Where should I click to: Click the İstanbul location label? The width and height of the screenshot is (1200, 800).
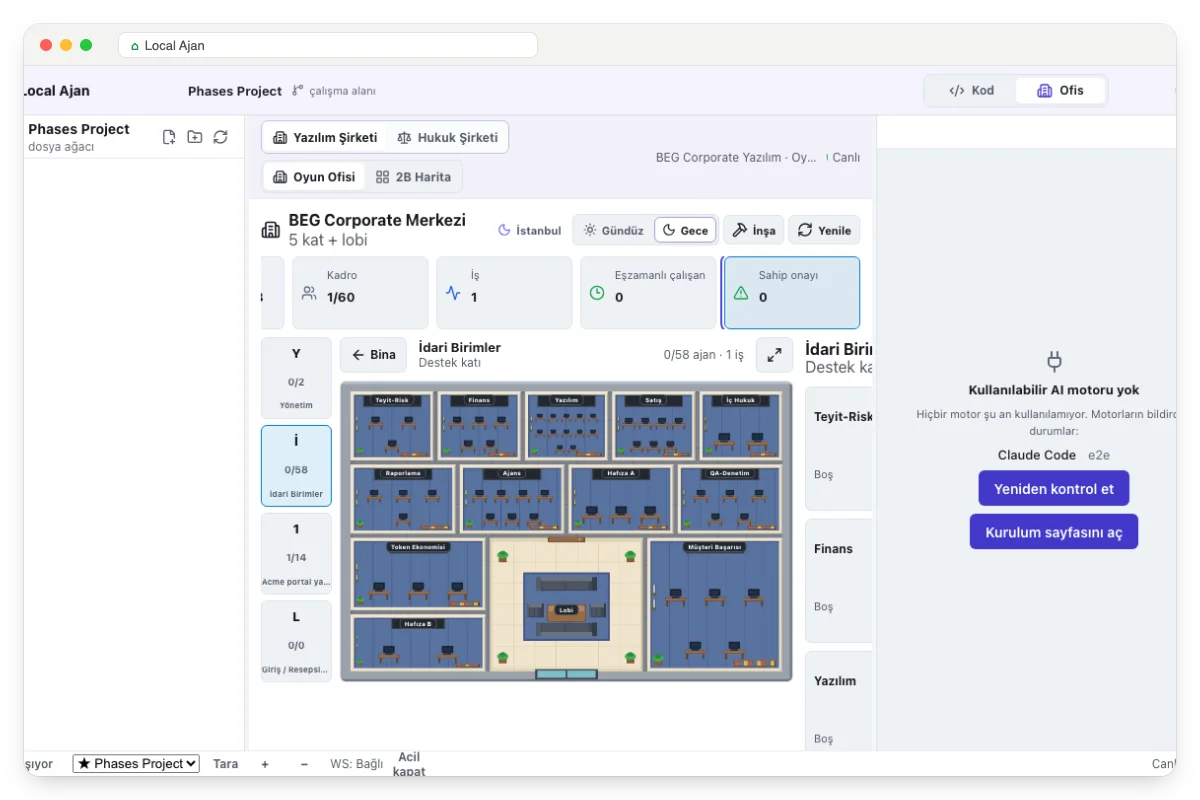point(530,230)
